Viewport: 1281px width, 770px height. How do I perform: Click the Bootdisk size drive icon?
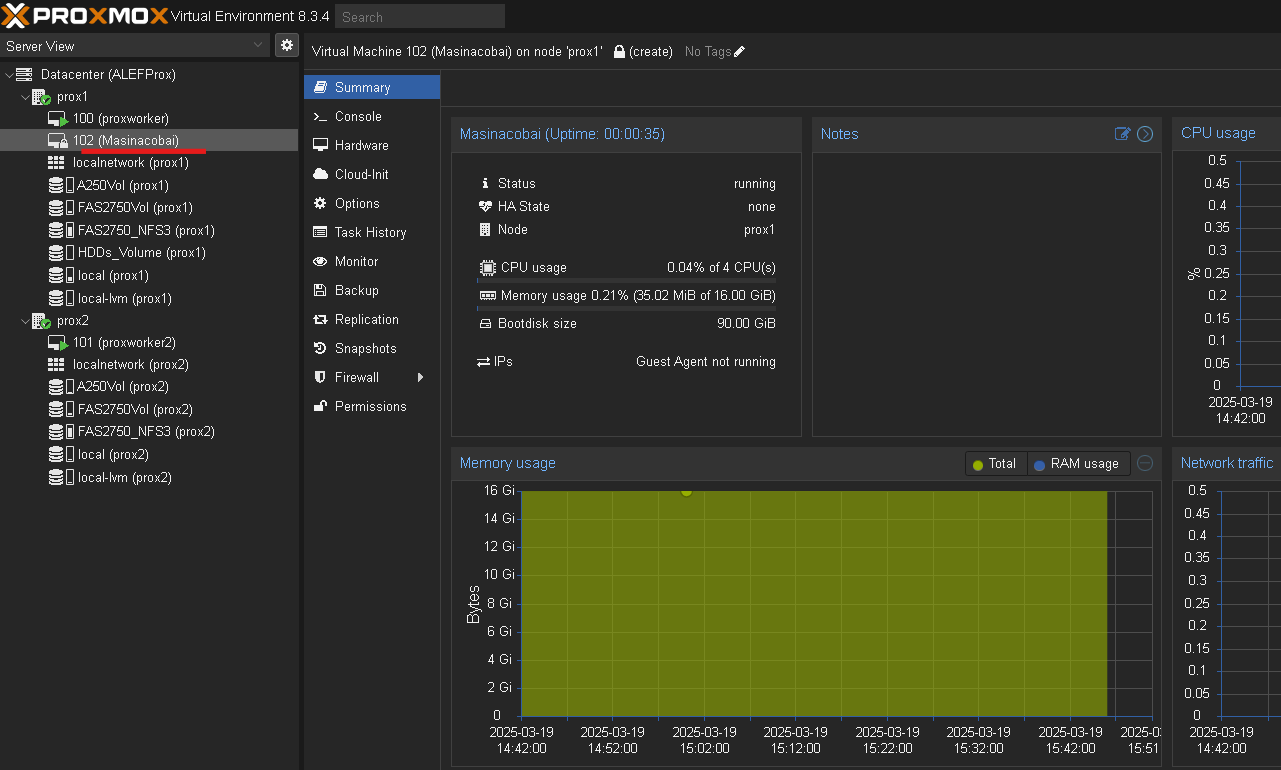(x=486, y=324)
